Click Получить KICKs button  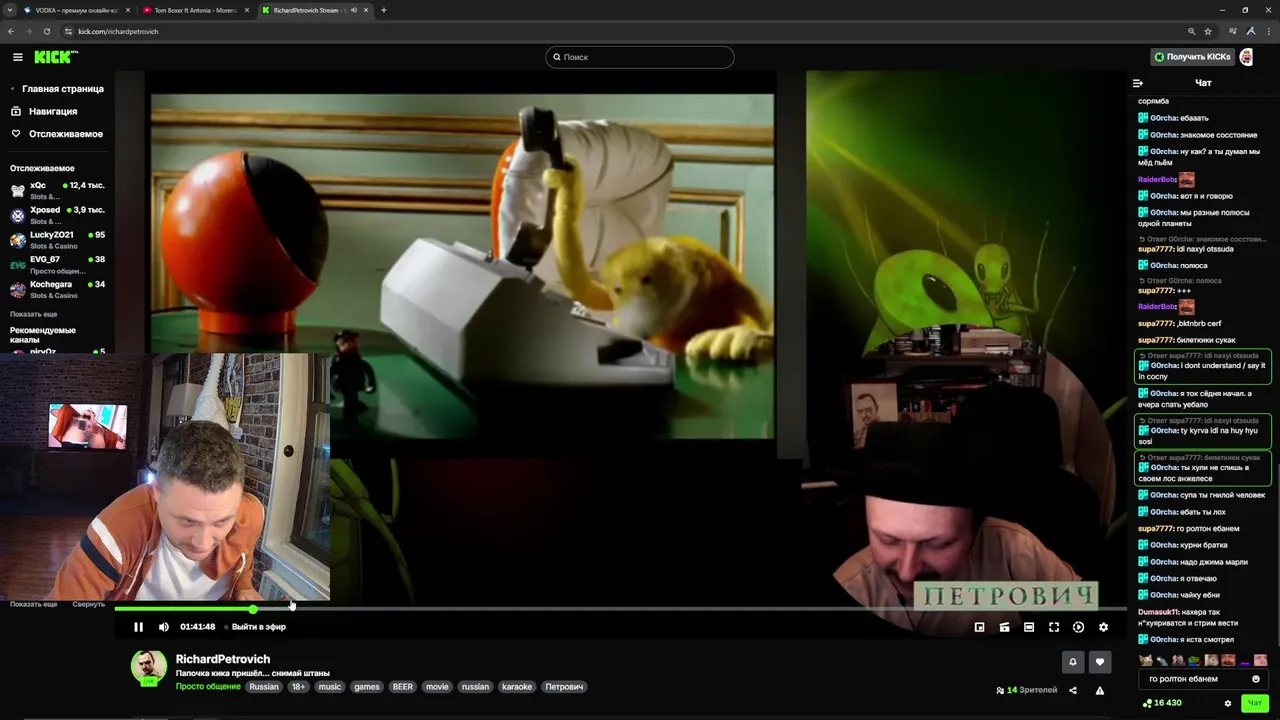coord(1192,57)
